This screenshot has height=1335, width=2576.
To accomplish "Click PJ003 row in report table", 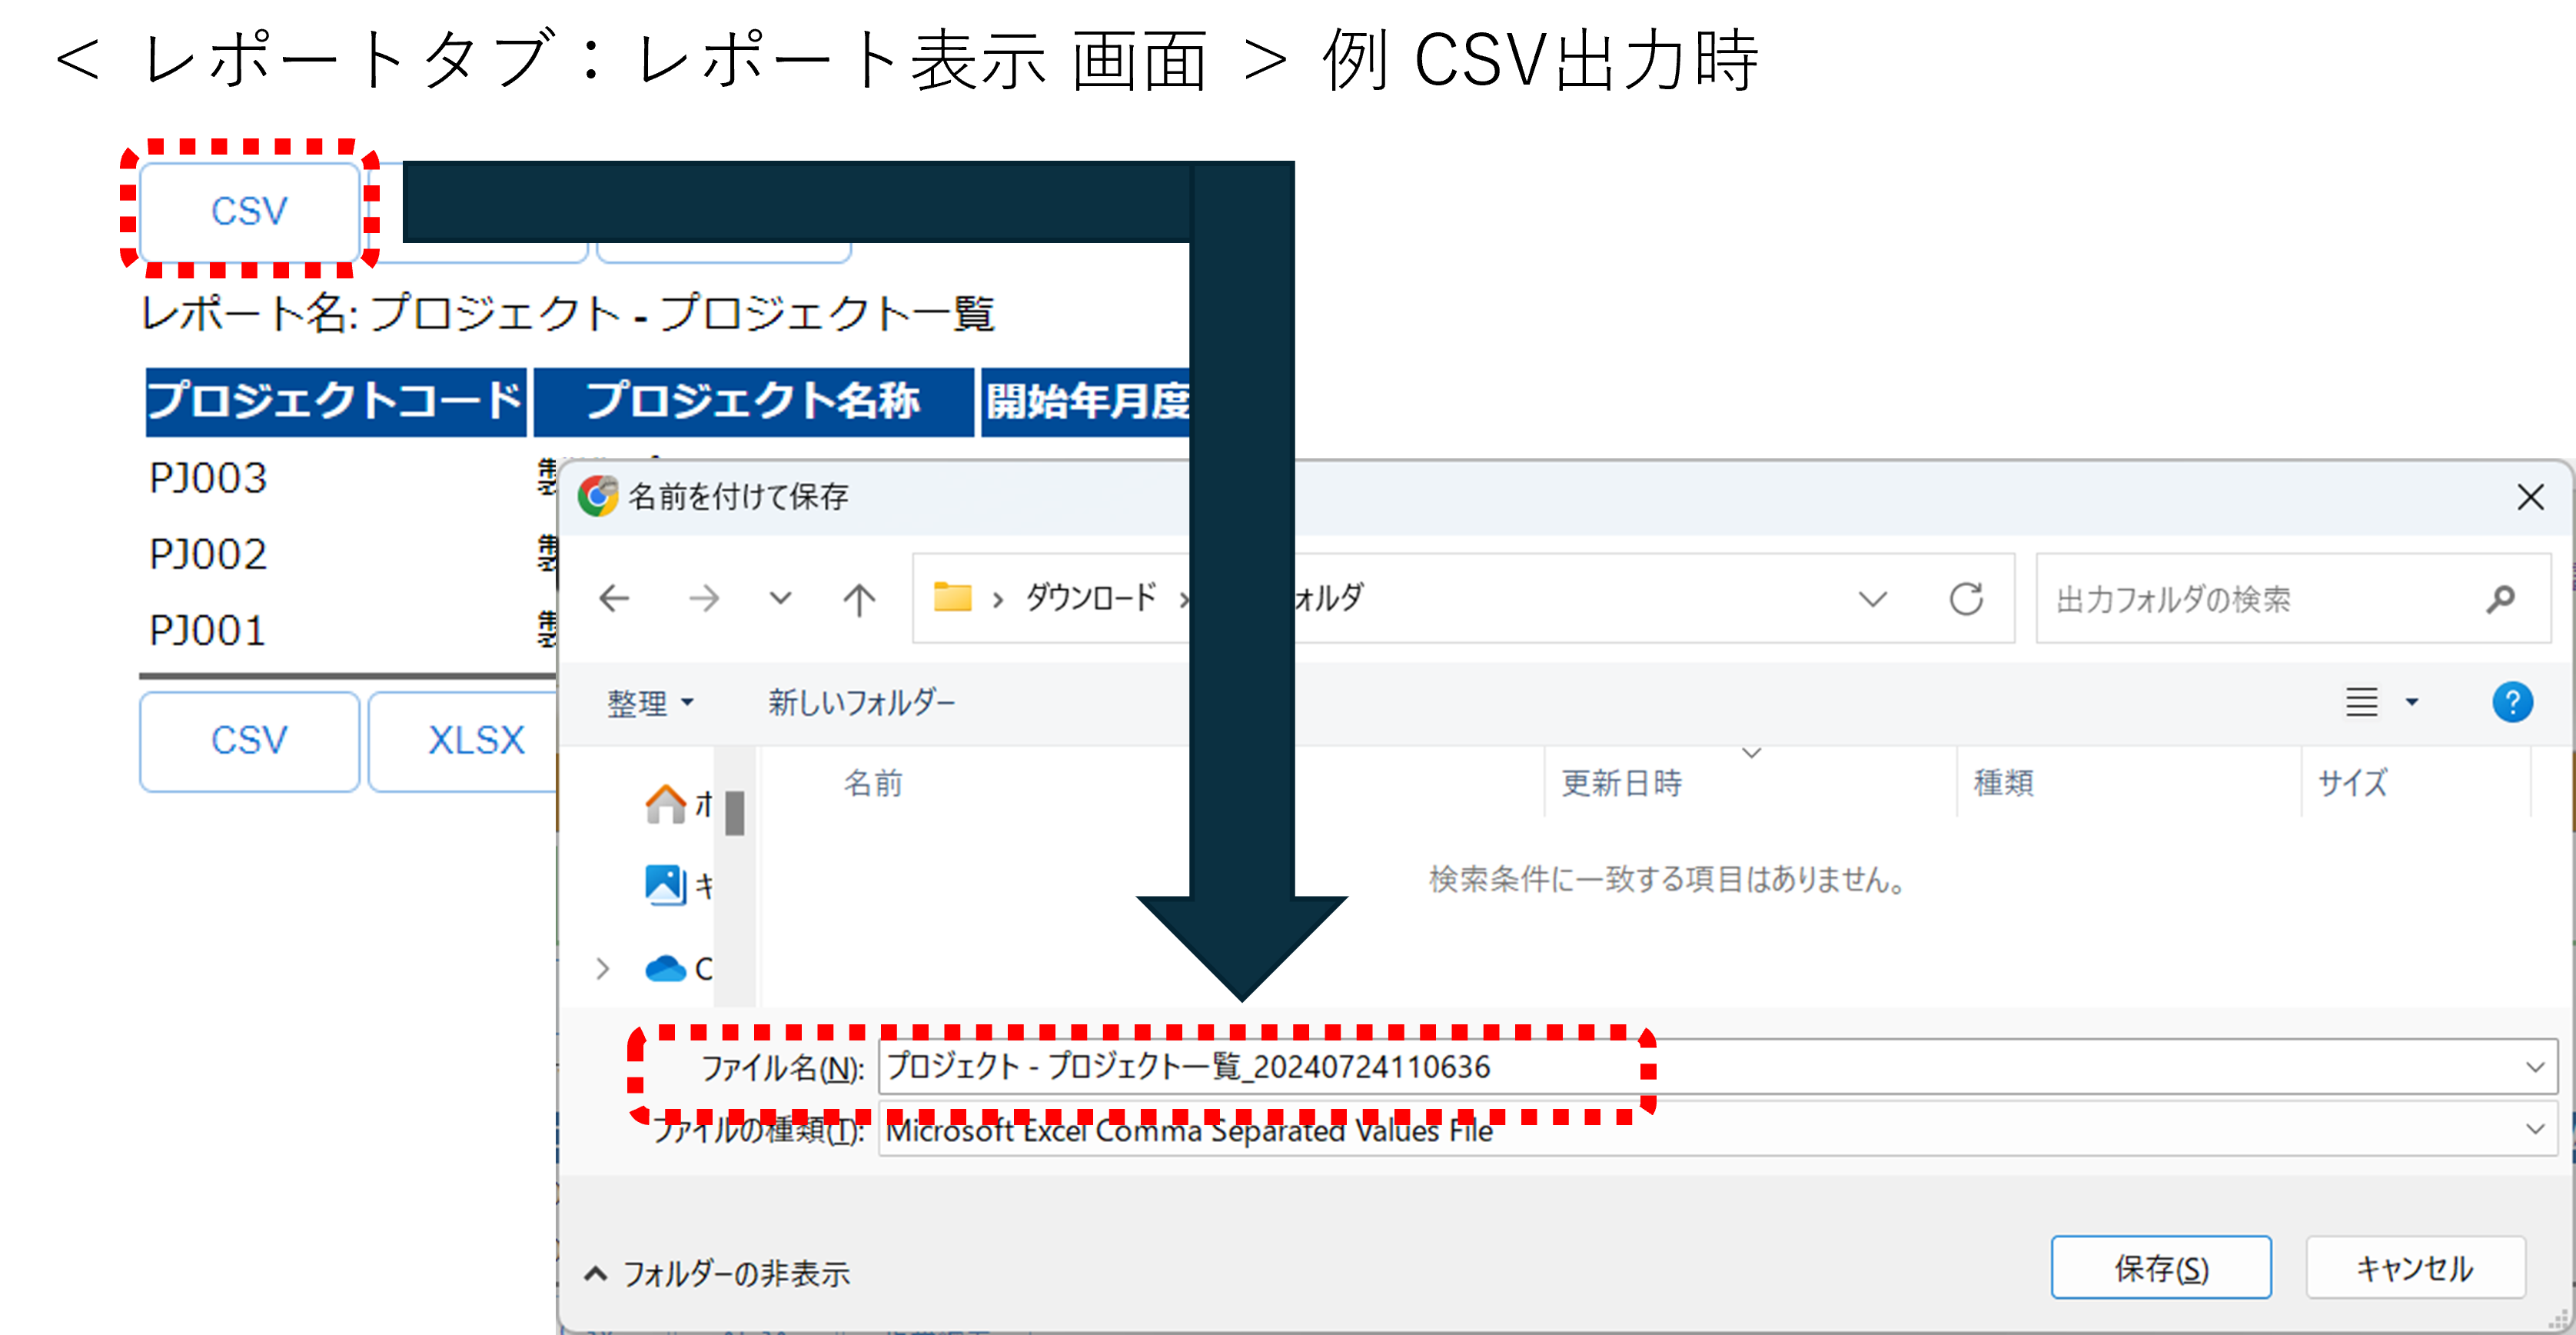I will [208, 478].
